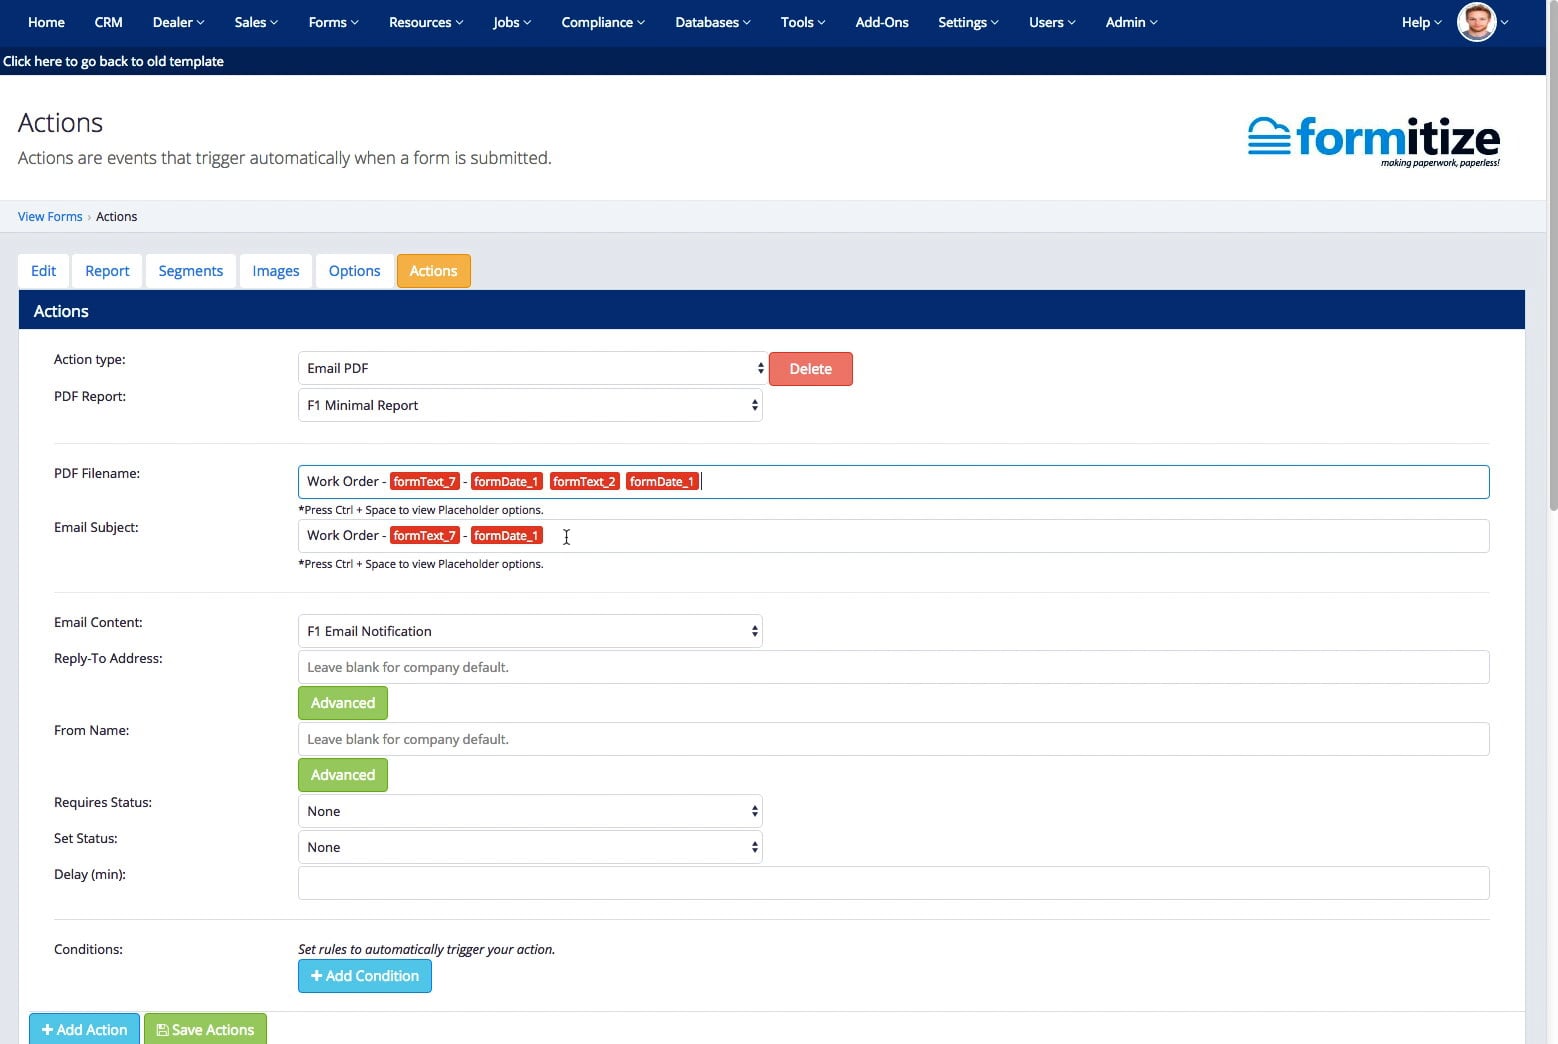Image resolution: width=1558 pixels, height=1044 pixels.
Task: Open the Requires Status dropdown
Action: (x=530, y=811)
